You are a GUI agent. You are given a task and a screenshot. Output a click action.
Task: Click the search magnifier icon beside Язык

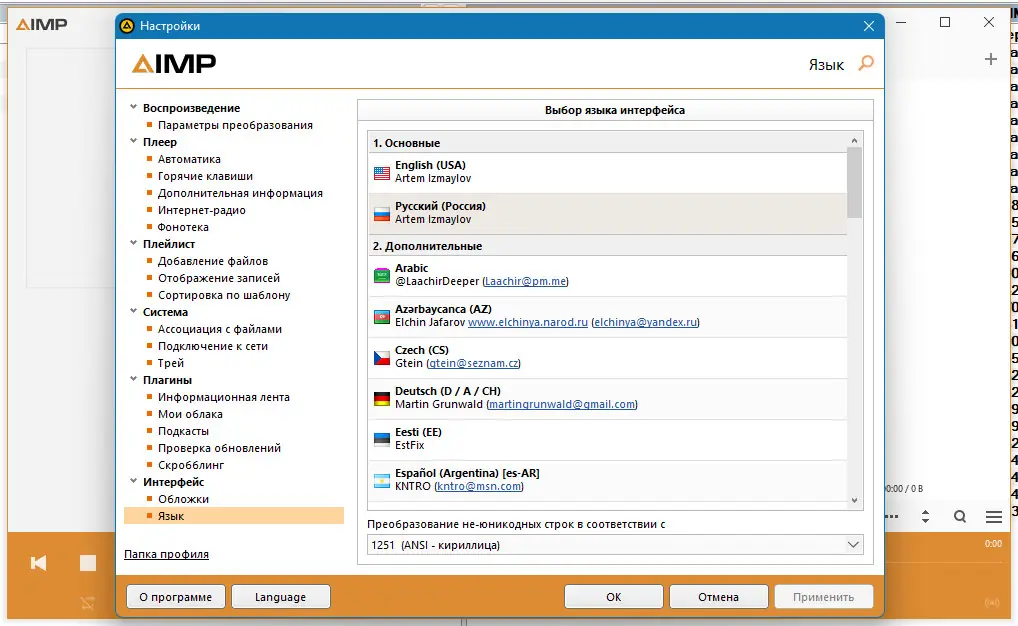[866, 64]
